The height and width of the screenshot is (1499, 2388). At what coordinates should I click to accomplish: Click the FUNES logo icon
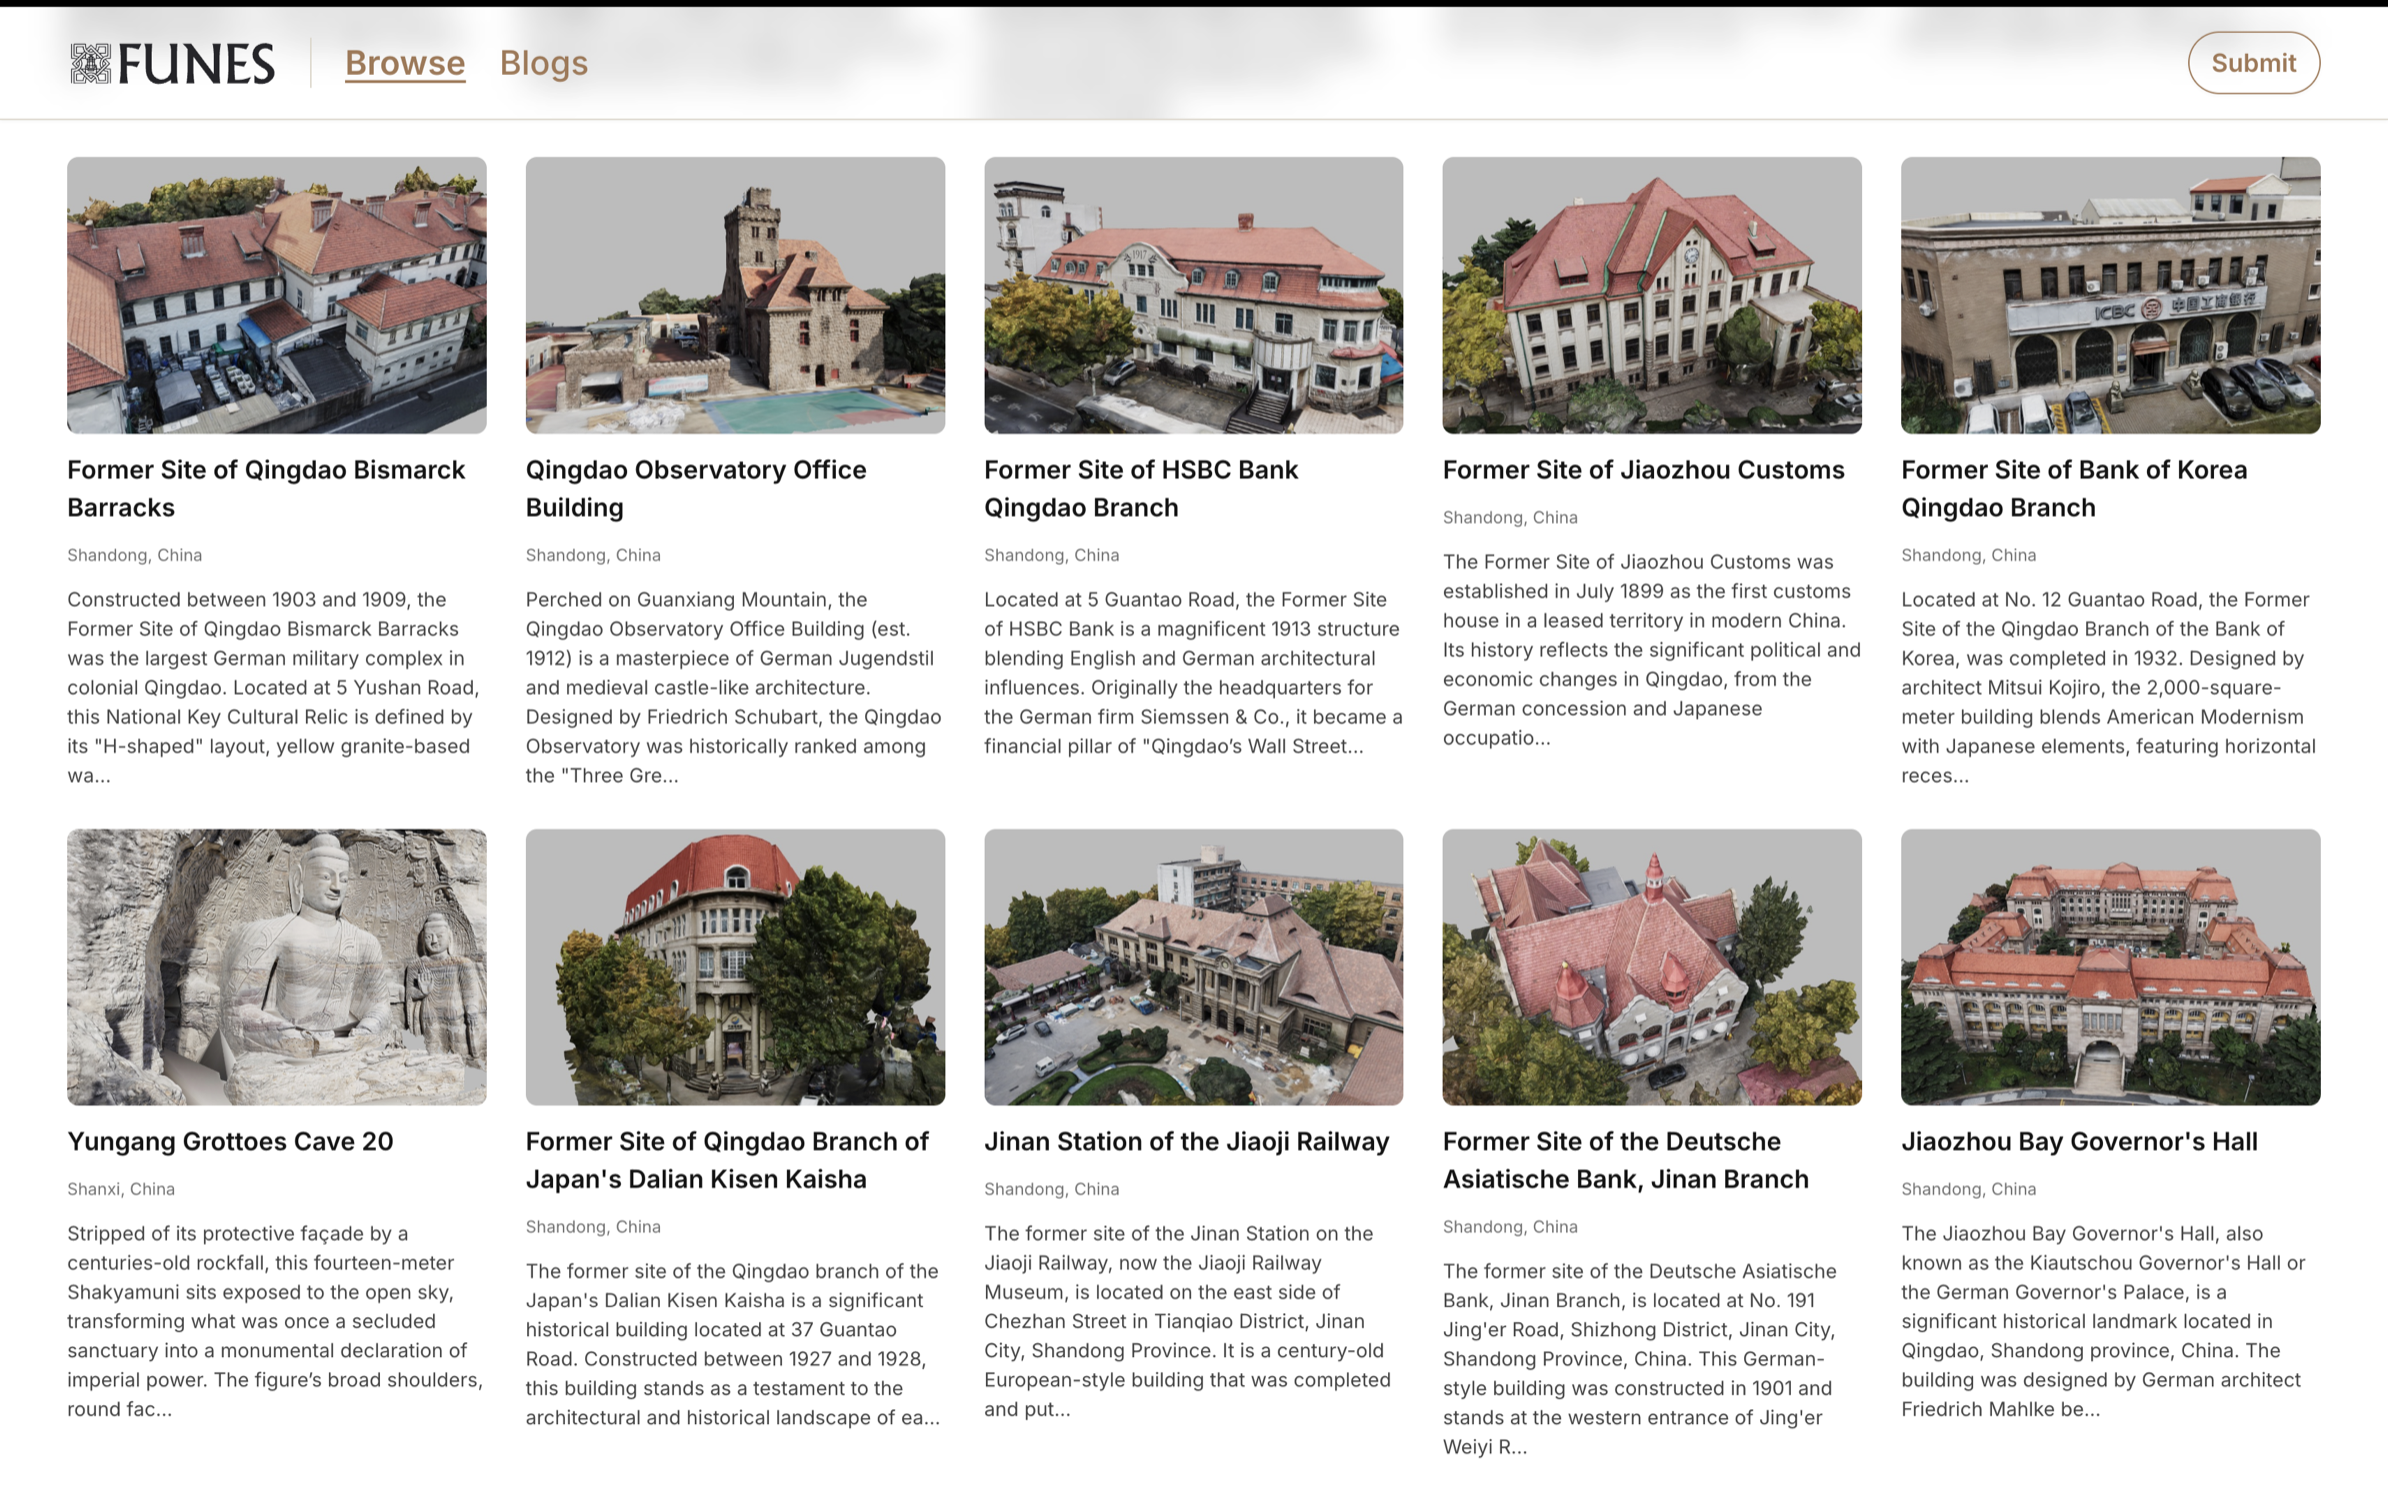pos(90,64)
